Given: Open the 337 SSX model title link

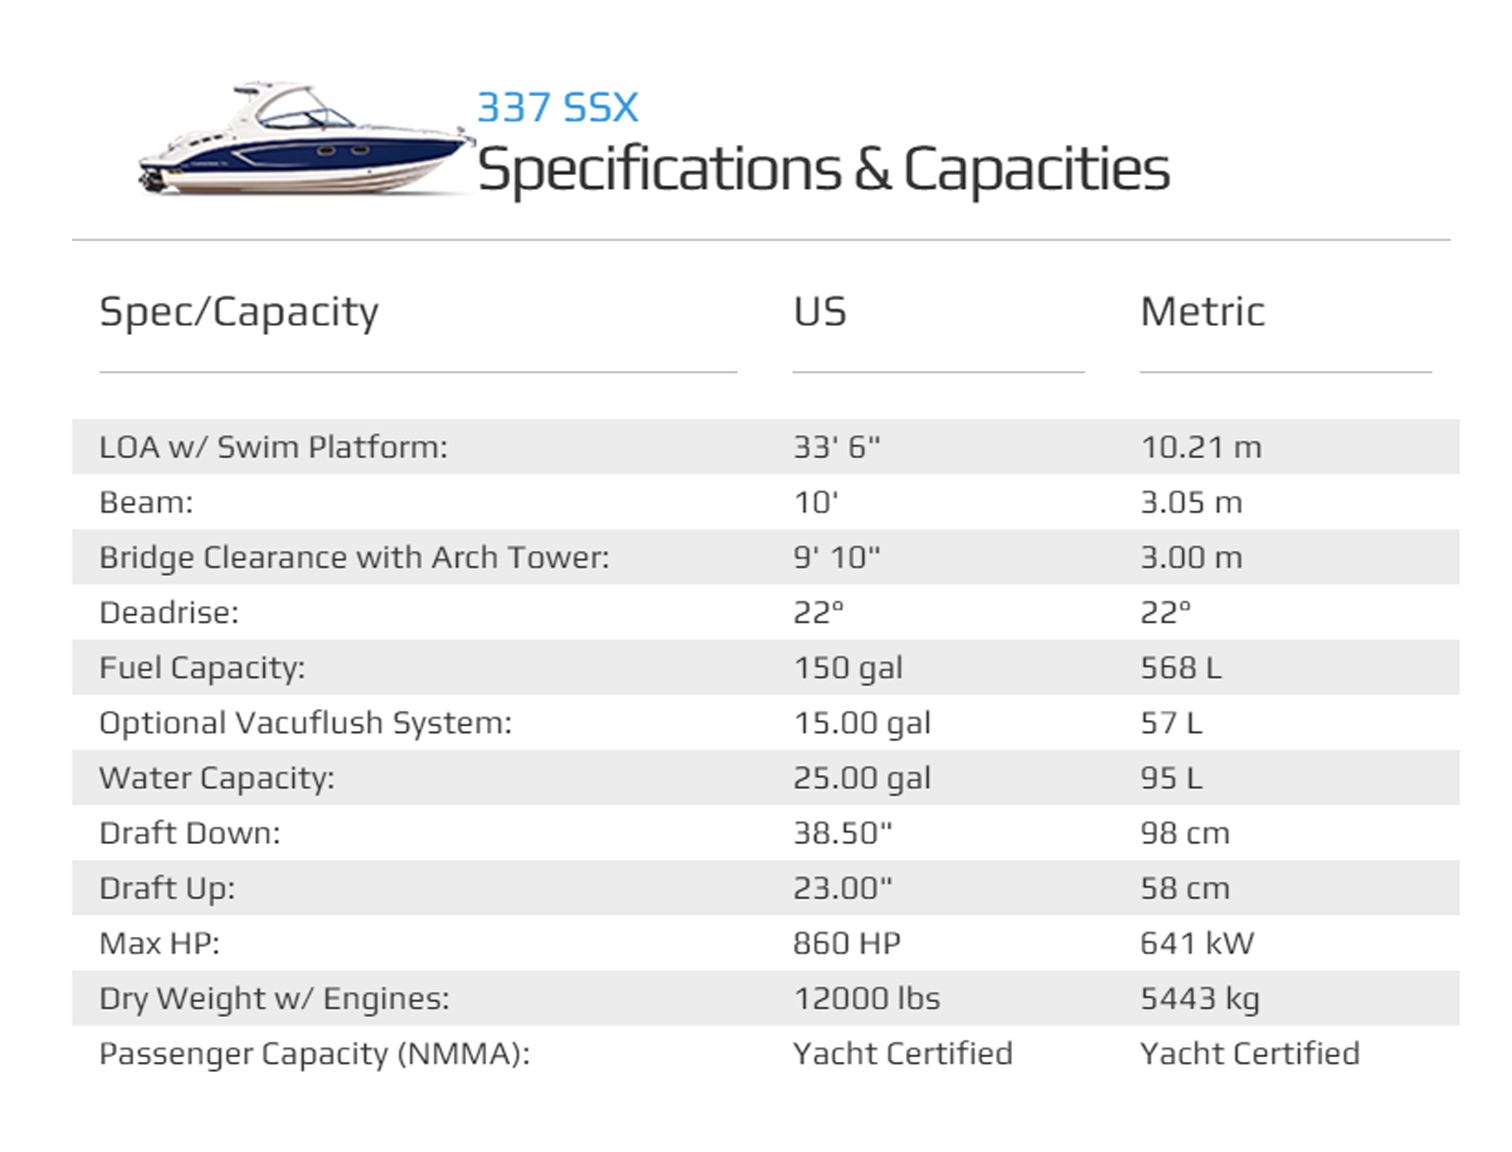Looking at the screenshot, I should (557, 108).
